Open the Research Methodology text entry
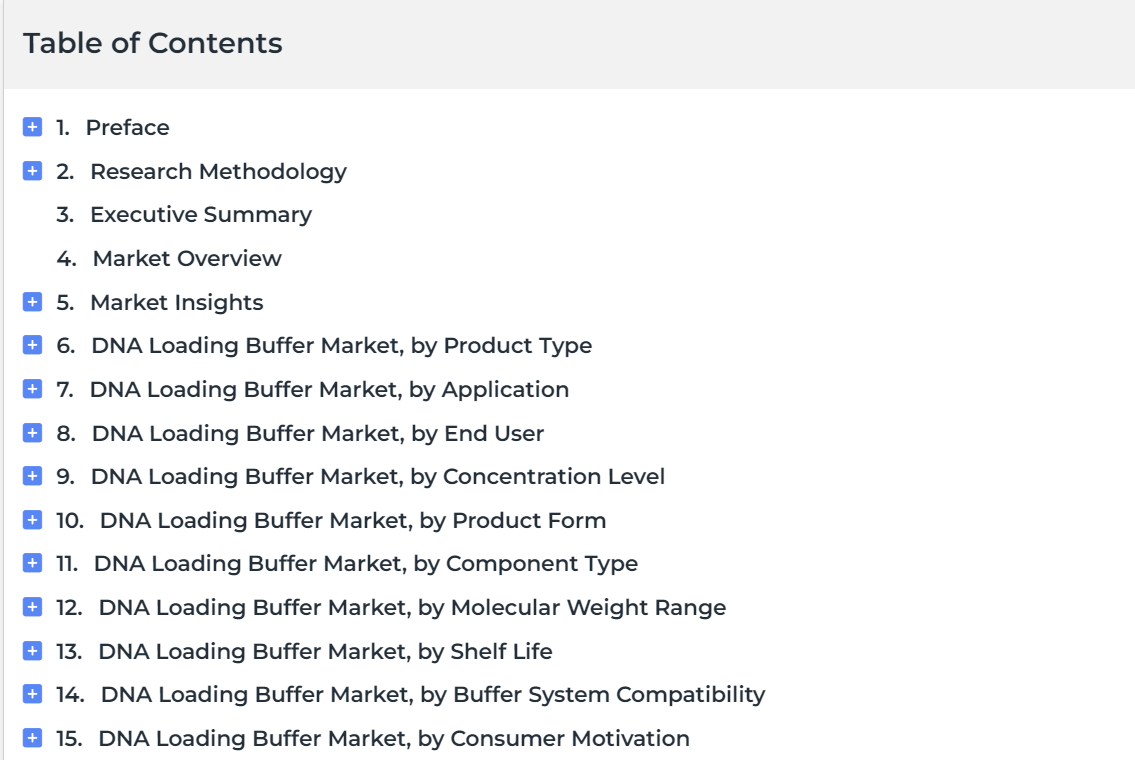This screenshot has width=1135, height=760. (219, 172)
